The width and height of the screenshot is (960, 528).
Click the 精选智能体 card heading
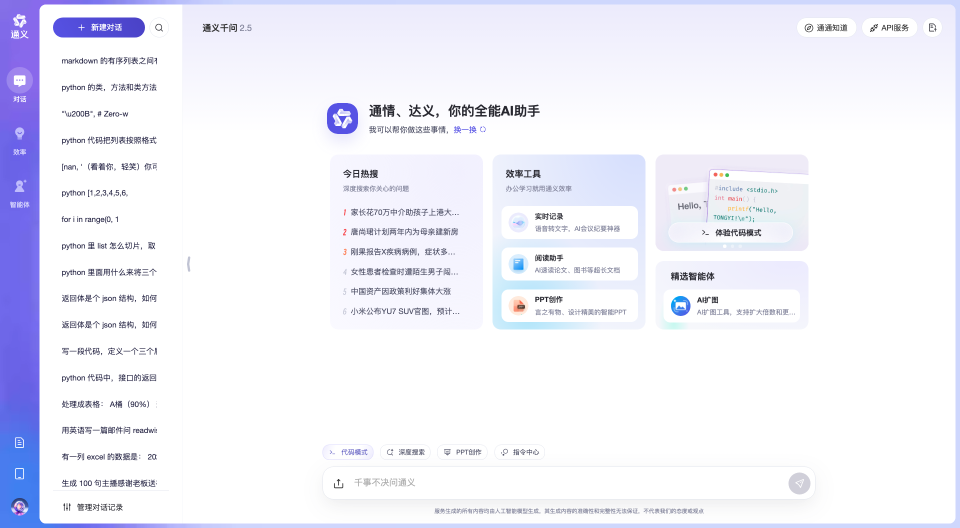click(692, 276)
